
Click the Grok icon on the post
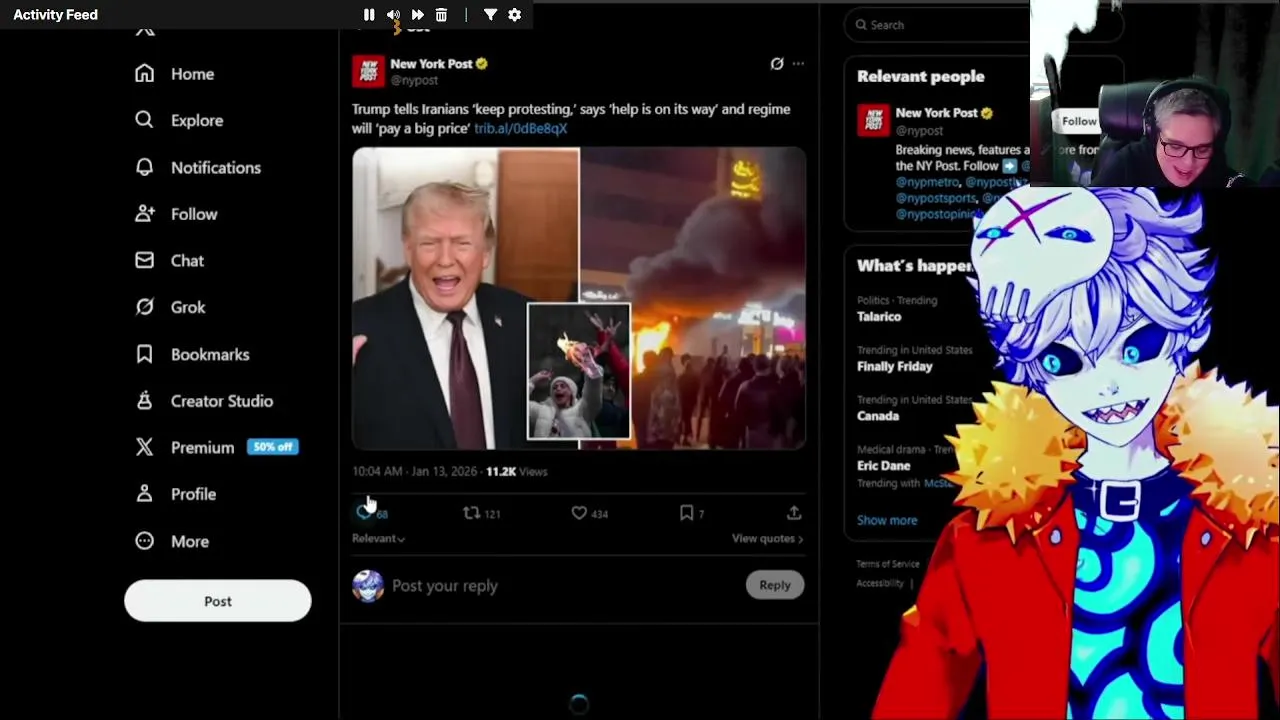[x=777, y=64]
